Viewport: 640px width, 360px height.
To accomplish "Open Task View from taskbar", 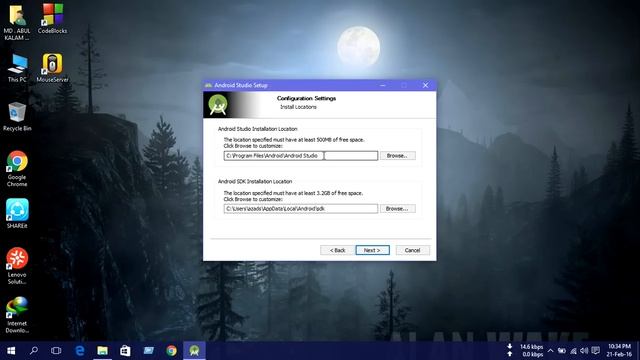I will 56,351.
